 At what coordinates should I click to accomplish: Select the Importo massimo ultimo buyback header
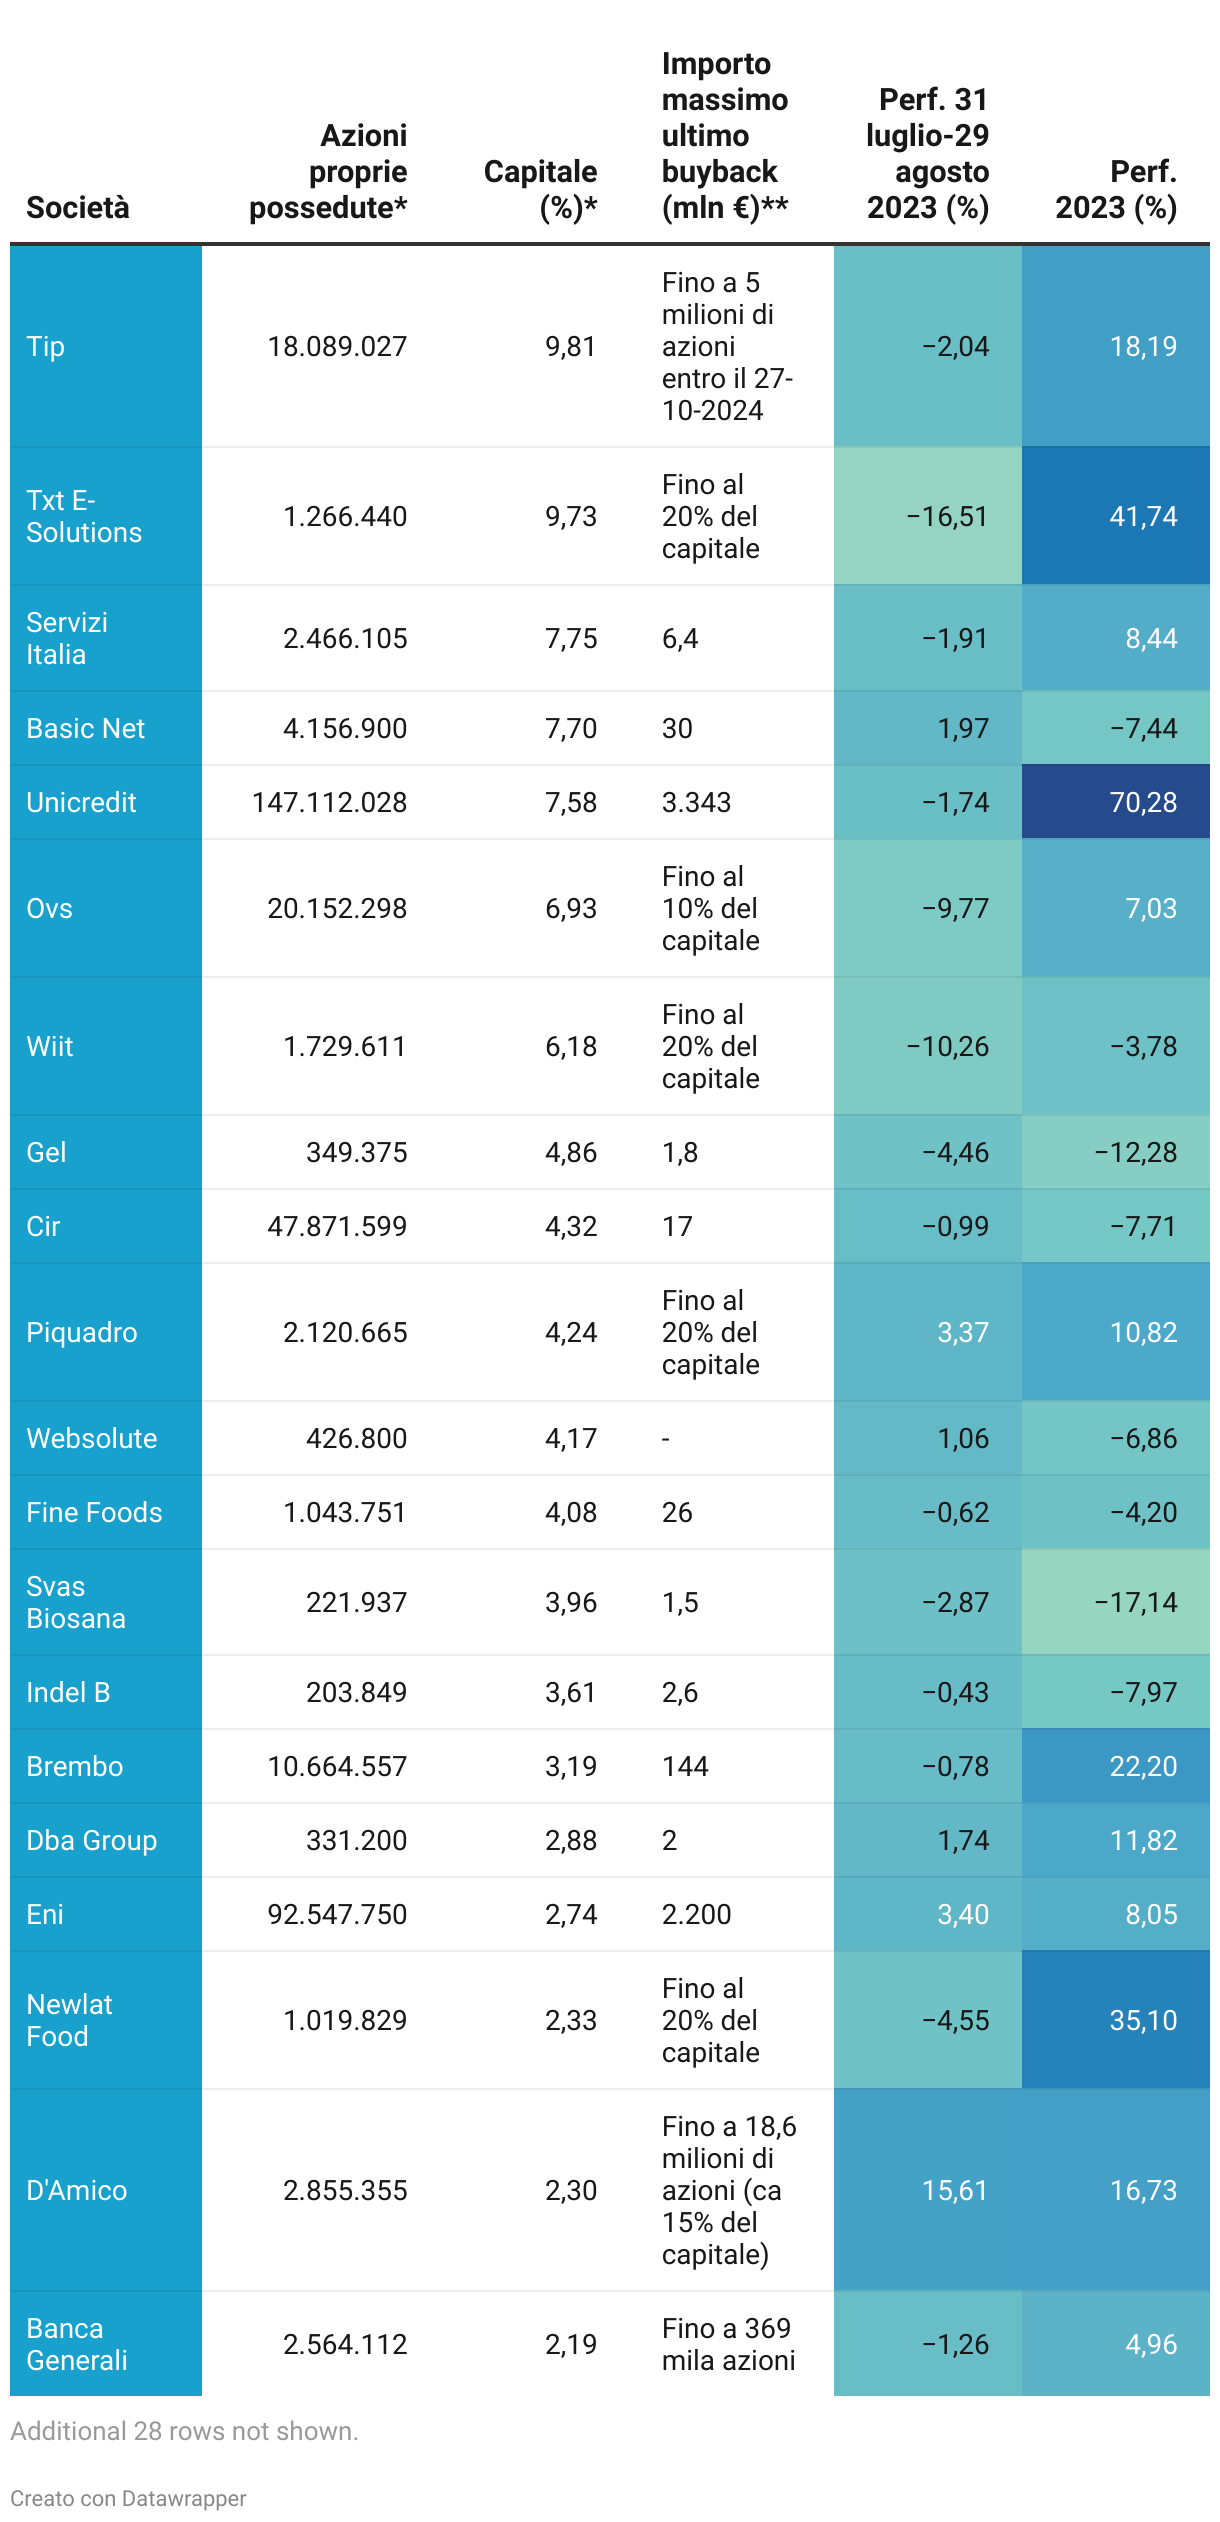tap(725, 135)
